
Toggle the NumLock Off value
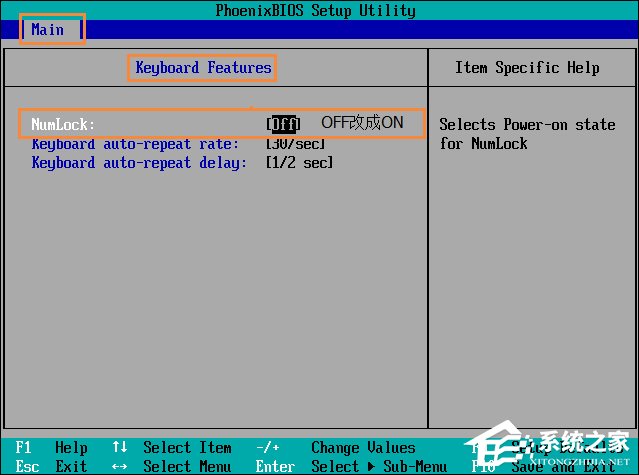(284, 124)
